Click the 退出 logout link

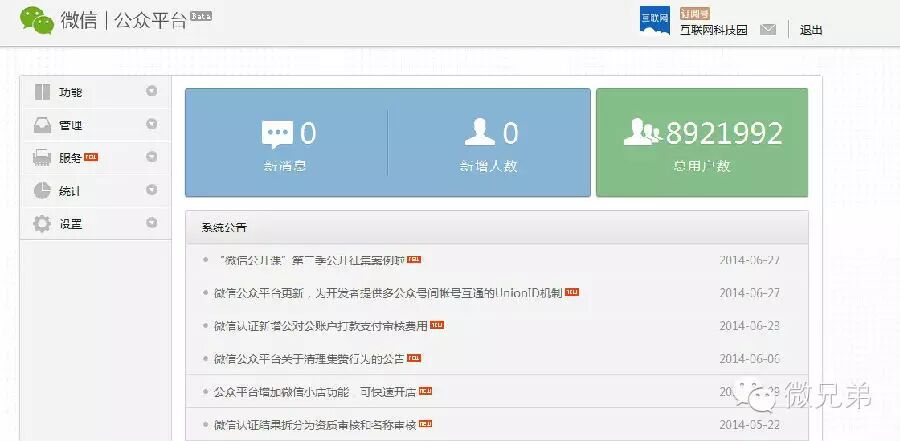tap(811, 30)
